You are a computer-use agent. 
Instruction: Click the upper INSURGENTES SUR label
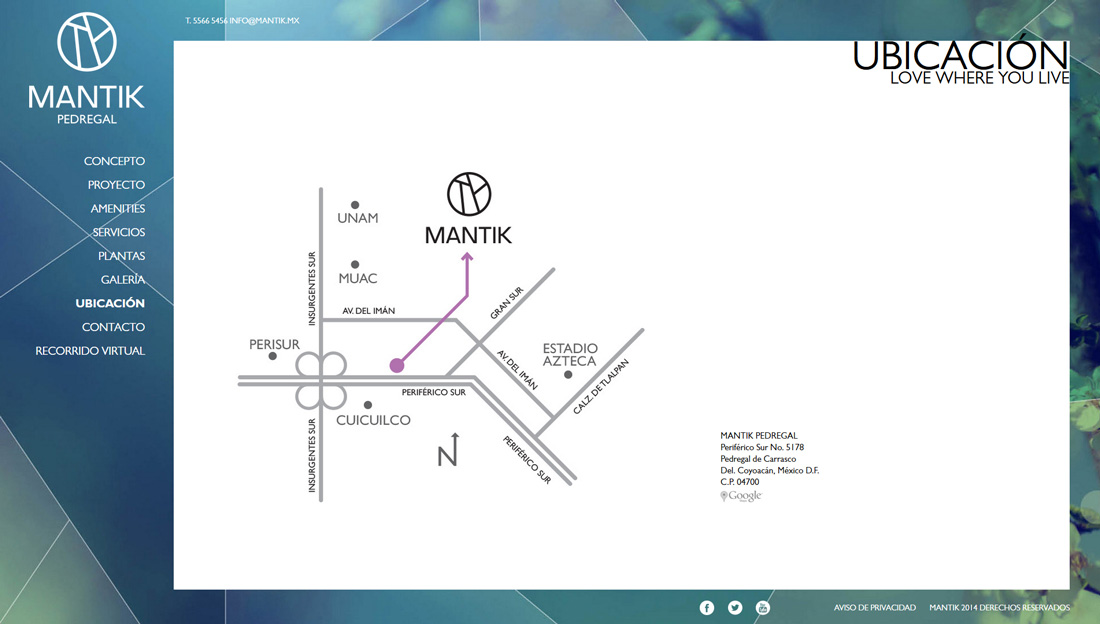pos(312,288)
